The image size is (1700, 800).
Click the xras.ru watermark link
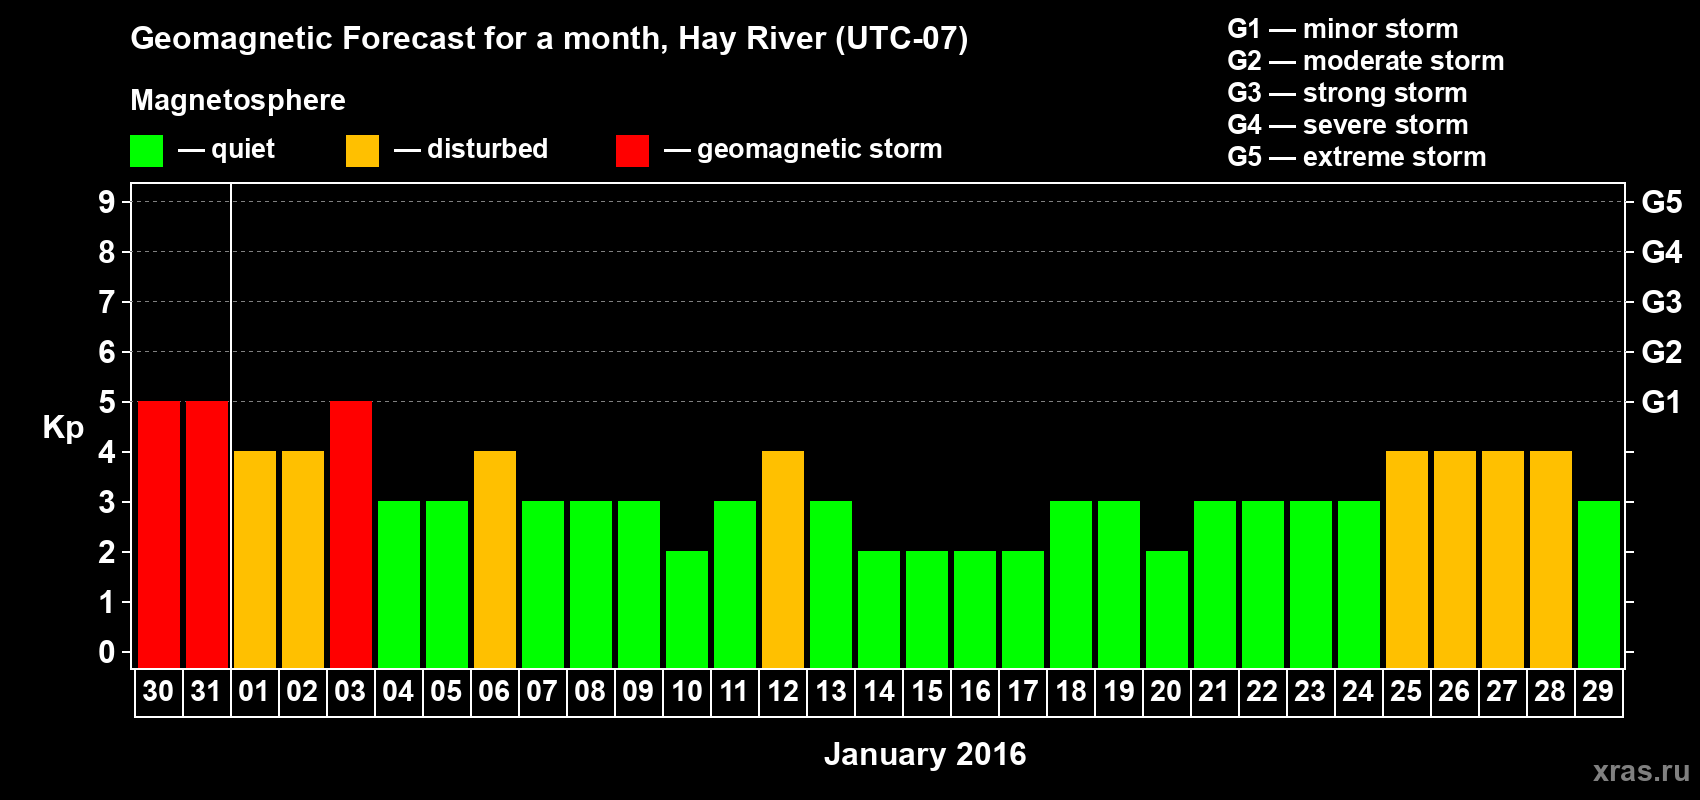pos(1641,771)
